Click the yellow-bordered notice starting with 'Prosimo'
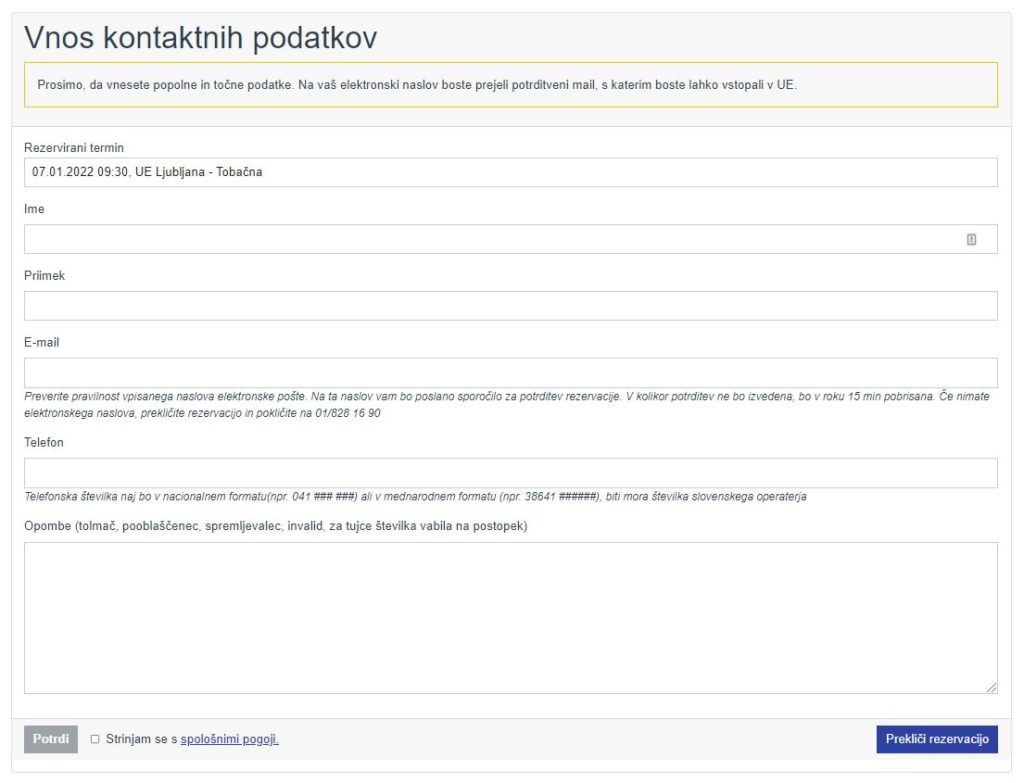 tap(510, 85)
